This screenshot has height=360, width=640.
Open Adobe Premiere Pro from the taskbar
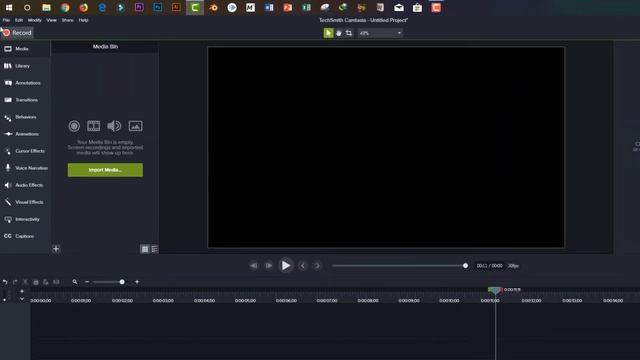[139, 7]
